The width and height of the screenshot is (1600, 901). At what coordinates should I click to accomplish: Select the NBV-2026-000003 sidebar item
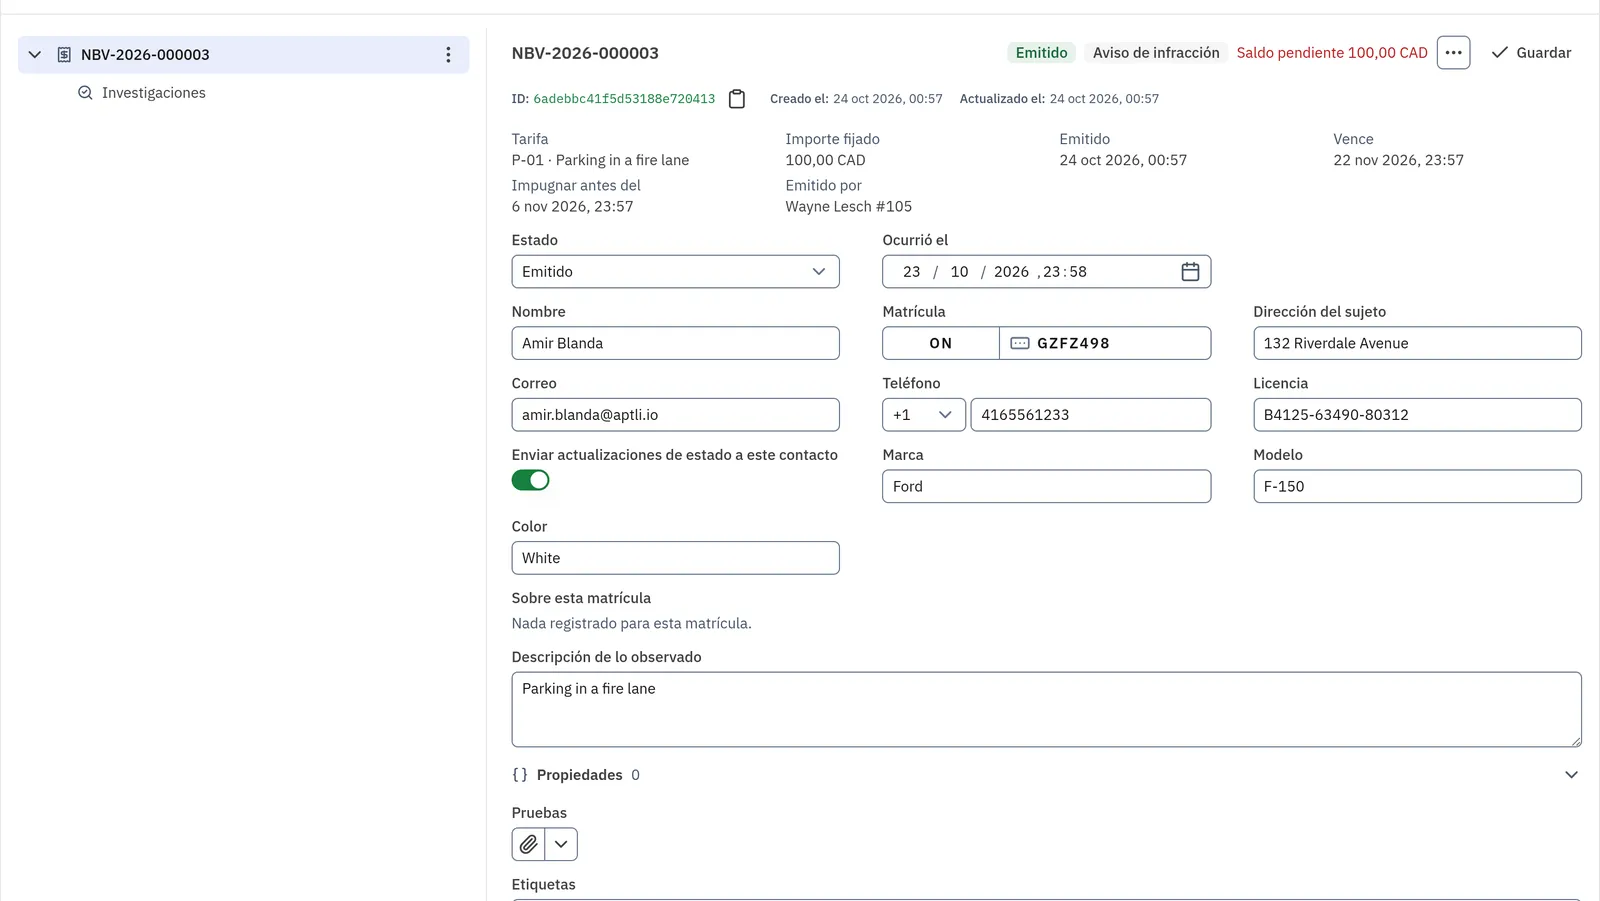tap(243, 55)
